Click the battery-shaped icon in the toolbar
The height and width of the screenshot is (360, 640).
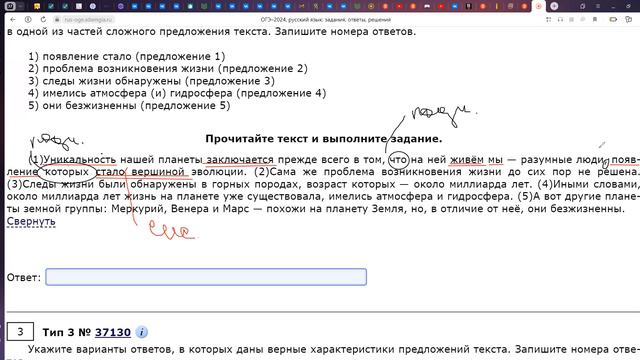coord(613,19)
